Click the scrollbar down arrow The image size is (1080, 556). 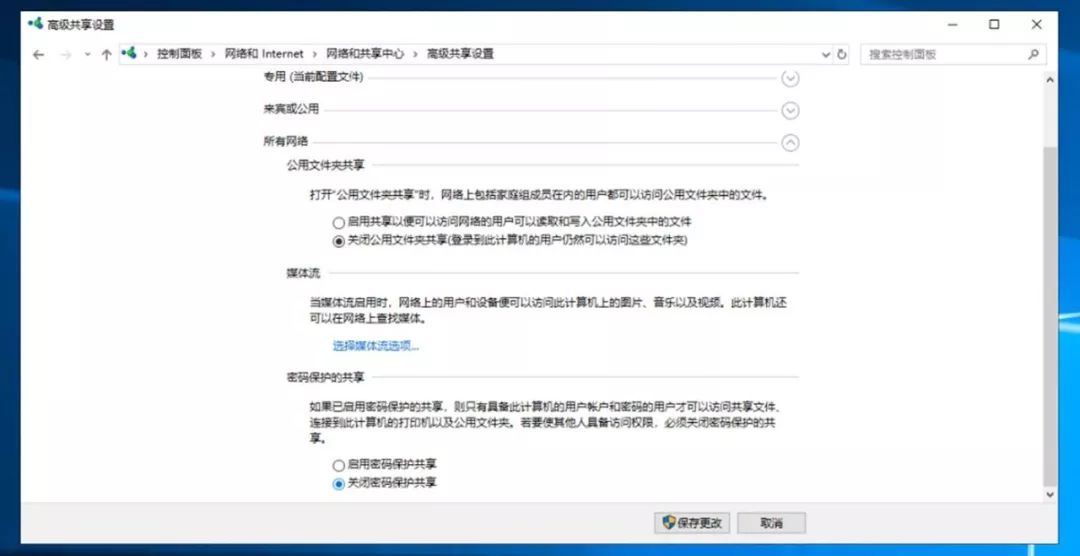[1050, 495]
